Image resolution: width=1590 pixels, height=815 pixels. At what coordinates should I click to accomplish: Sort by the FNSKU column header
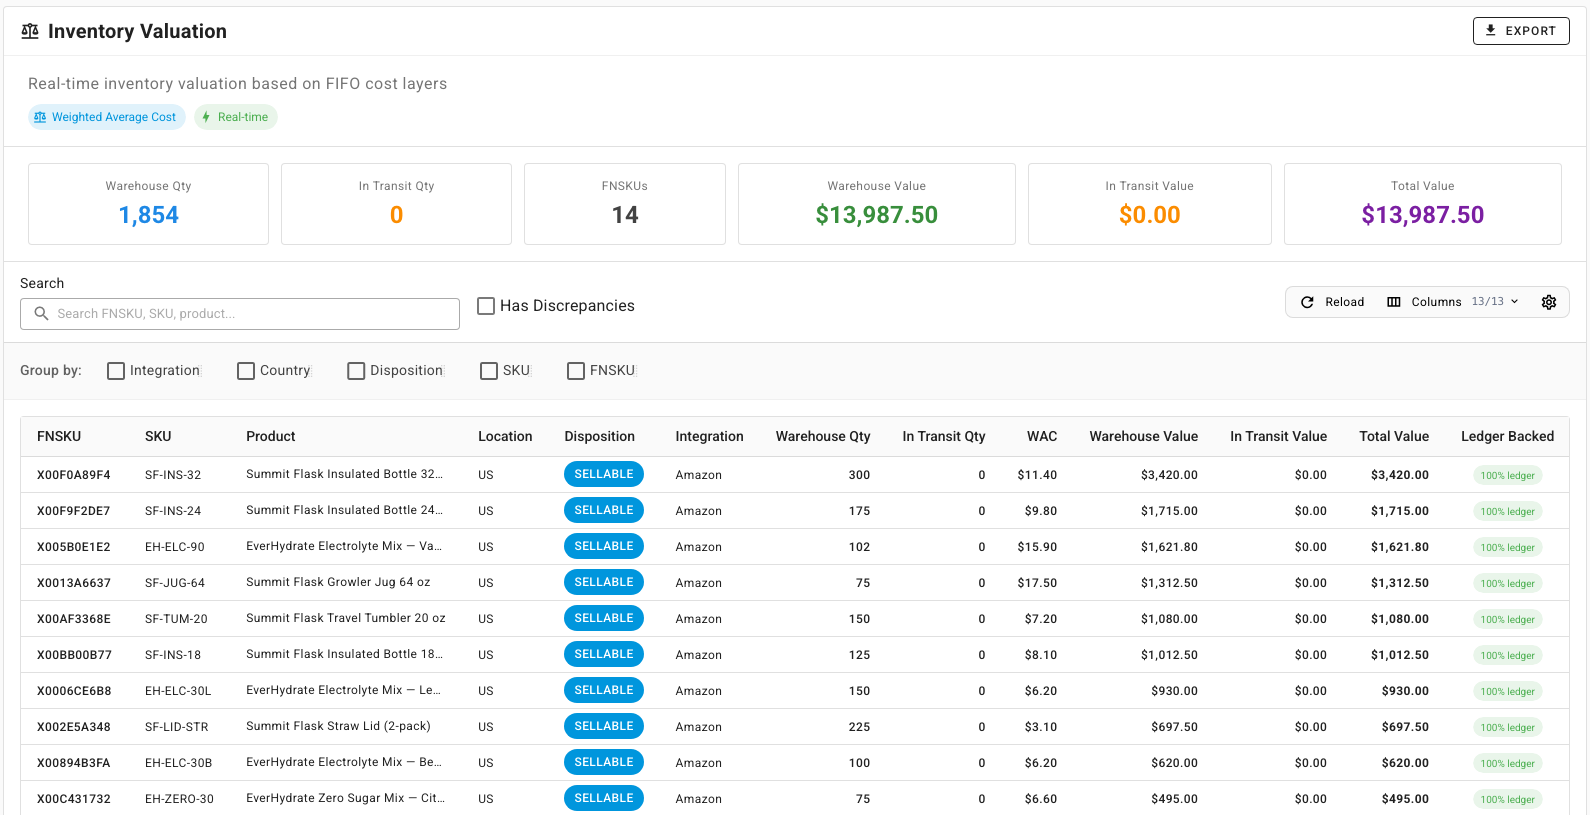pos(59,436)
